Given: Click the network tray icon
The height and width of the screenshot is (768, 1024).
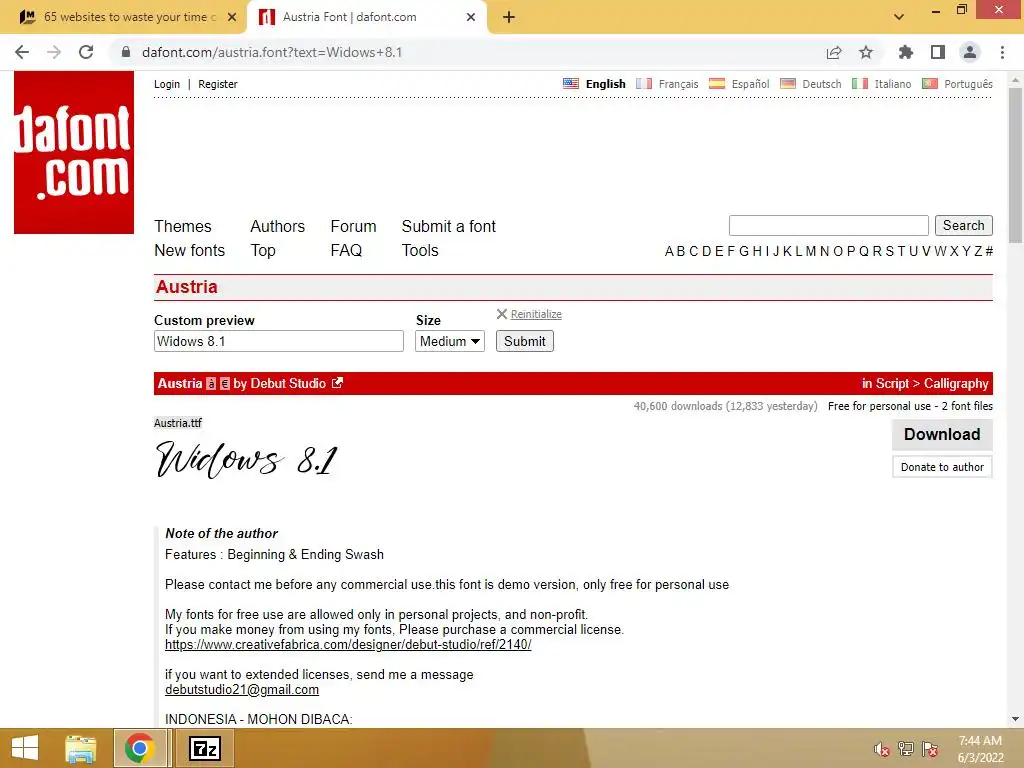Looking at the screenshot, I should [x=906, y=749].
